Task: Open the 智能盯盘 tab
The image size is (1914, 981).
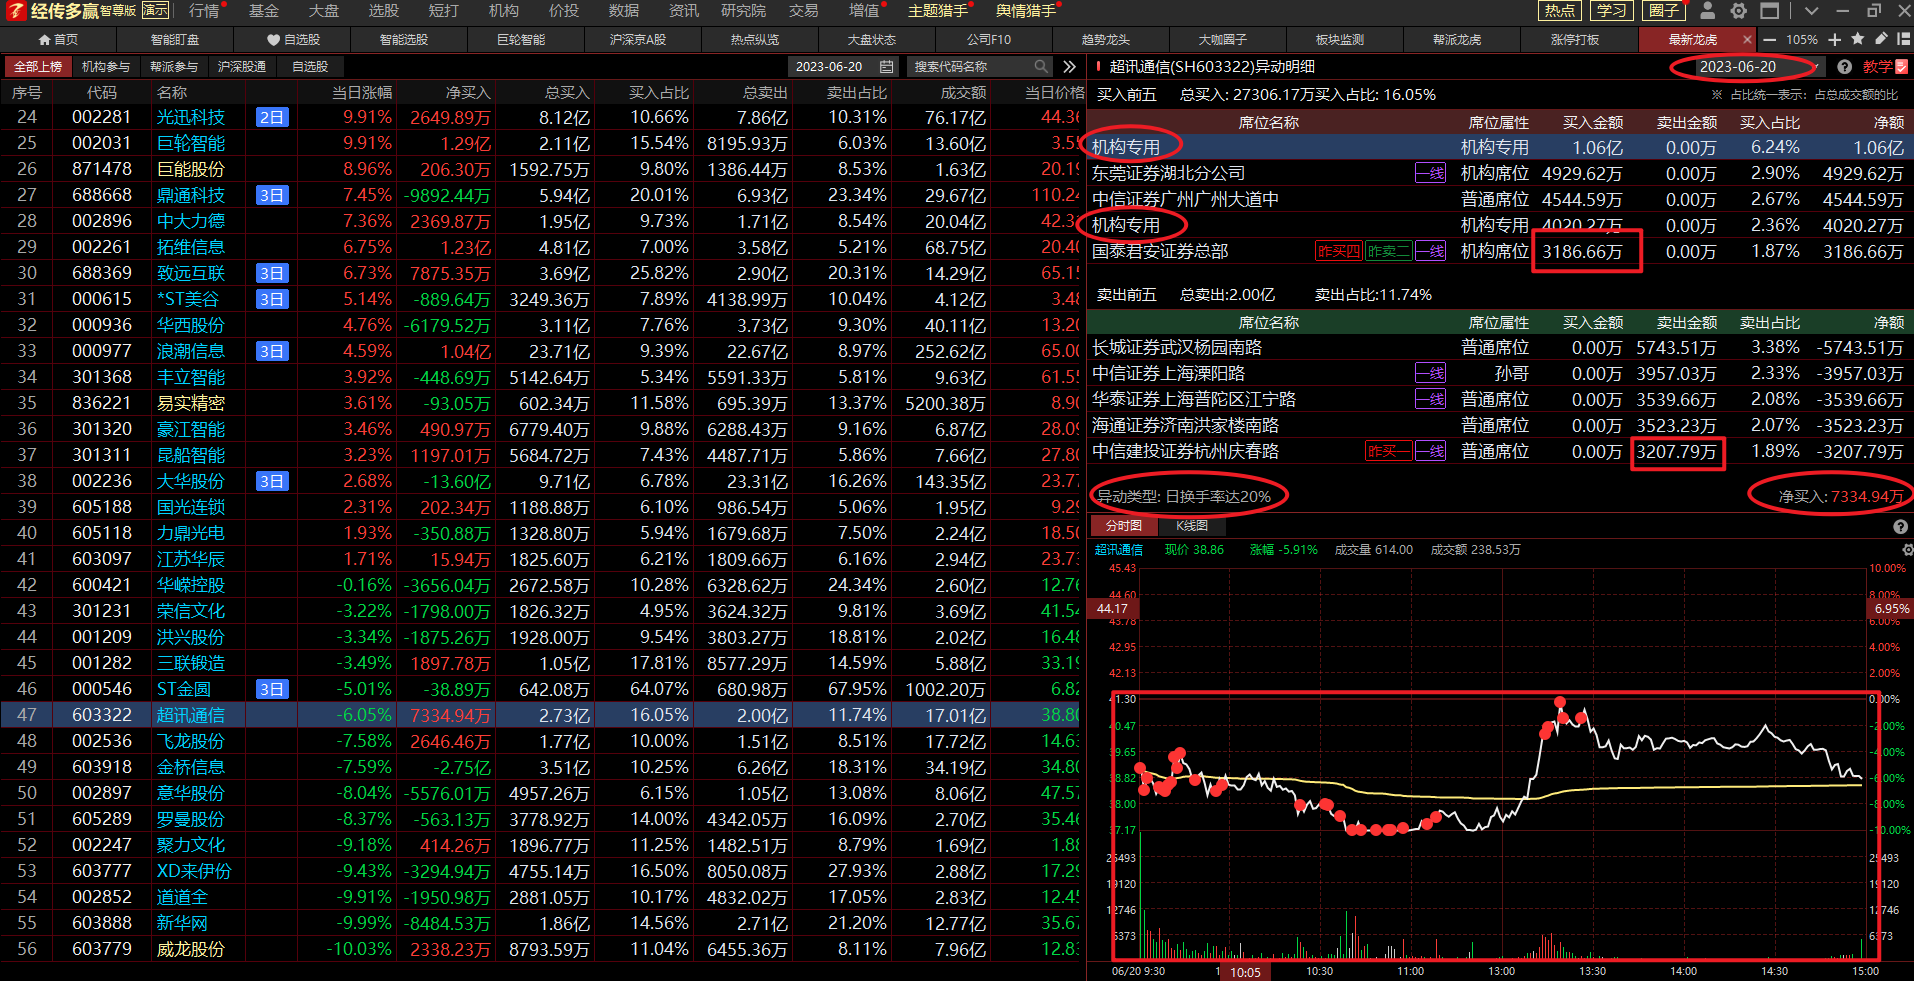Action: [x=175, y=39]
